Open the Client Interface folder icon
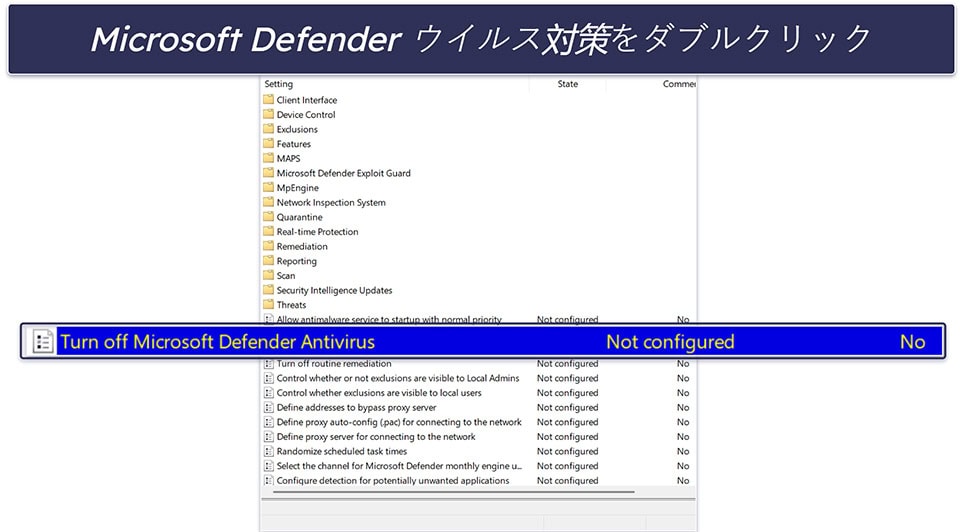 [x=268, y=99]
